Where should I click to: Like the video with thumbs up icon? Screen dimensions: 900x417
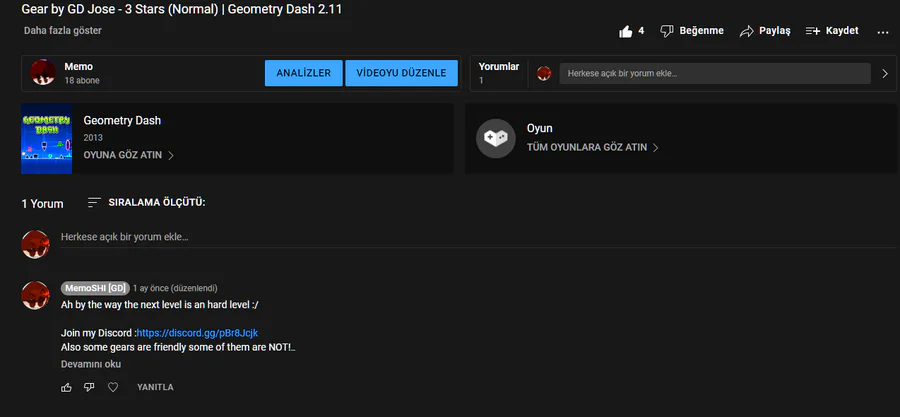tap(626, 31)
